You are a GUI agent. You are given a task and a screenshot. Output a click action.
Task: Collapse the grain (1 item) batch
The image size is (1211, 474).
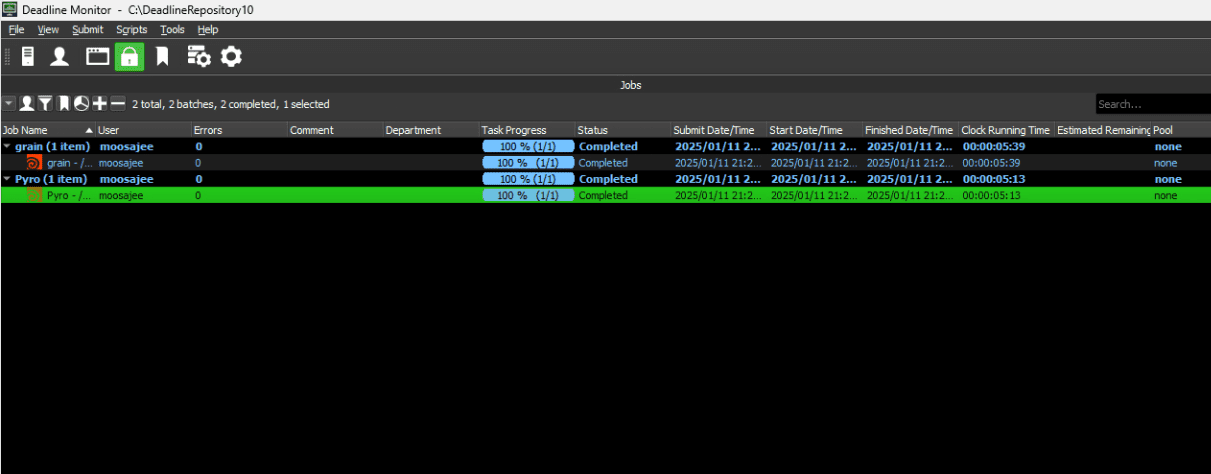tap(7, 147)
